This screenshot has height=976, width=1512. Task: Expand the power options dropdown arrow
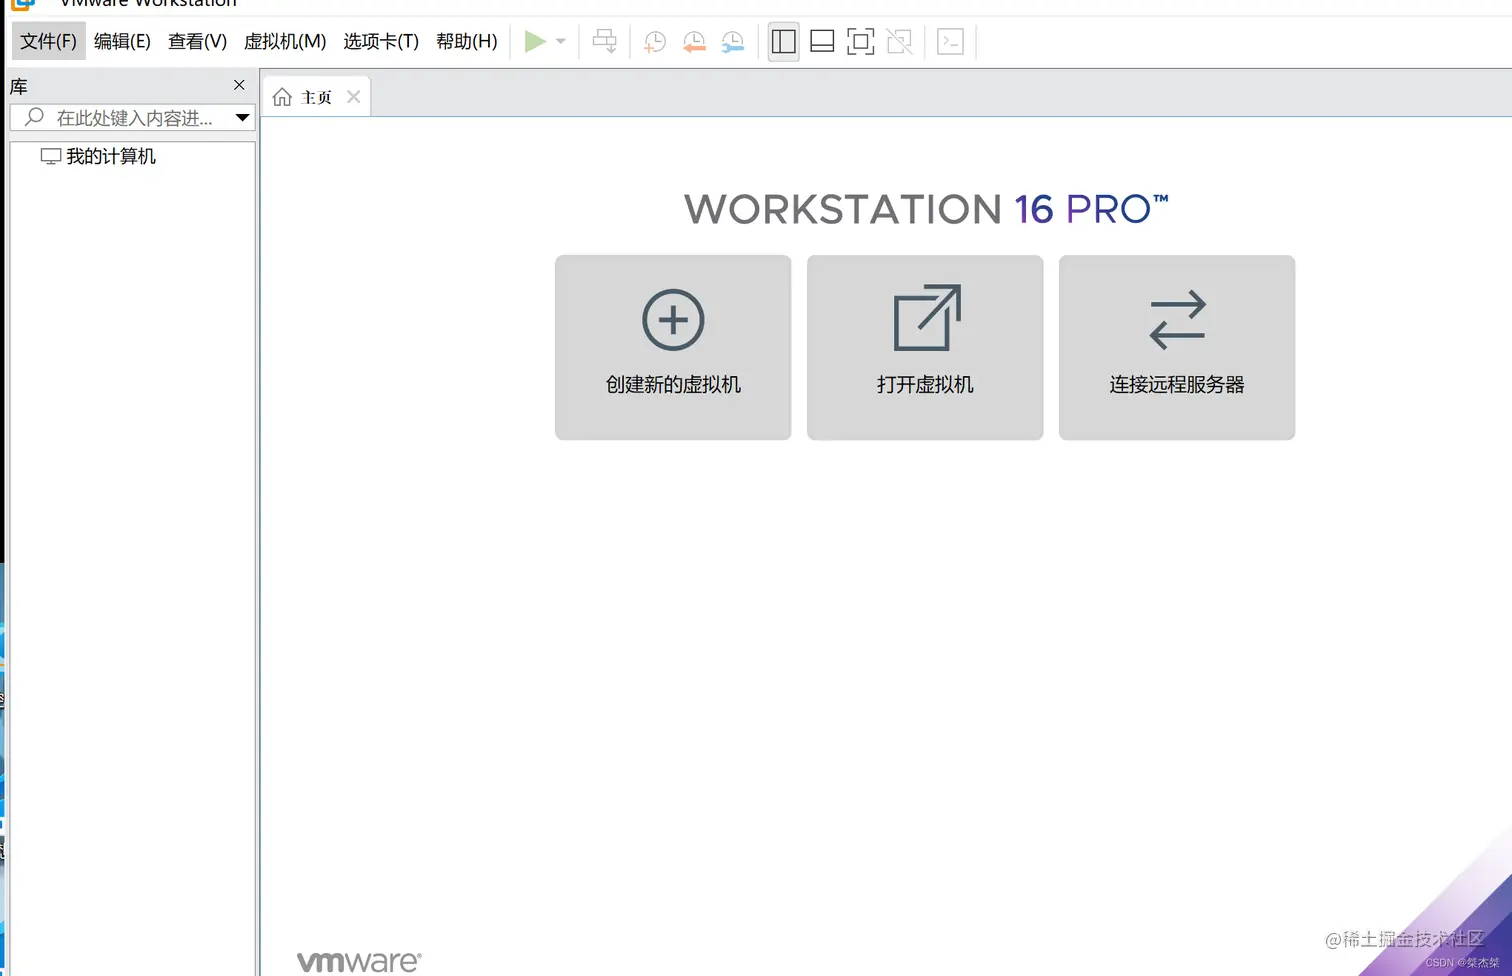pyautogui.click(x=561, y=41)
